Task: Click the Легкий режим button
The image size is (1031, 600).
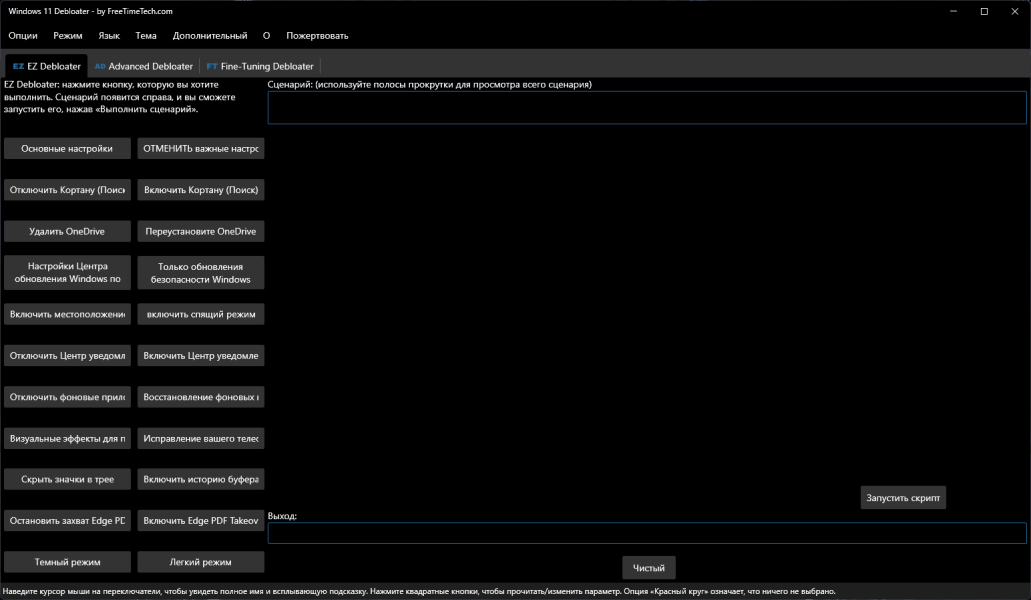Action: click(x=201, y=562)
